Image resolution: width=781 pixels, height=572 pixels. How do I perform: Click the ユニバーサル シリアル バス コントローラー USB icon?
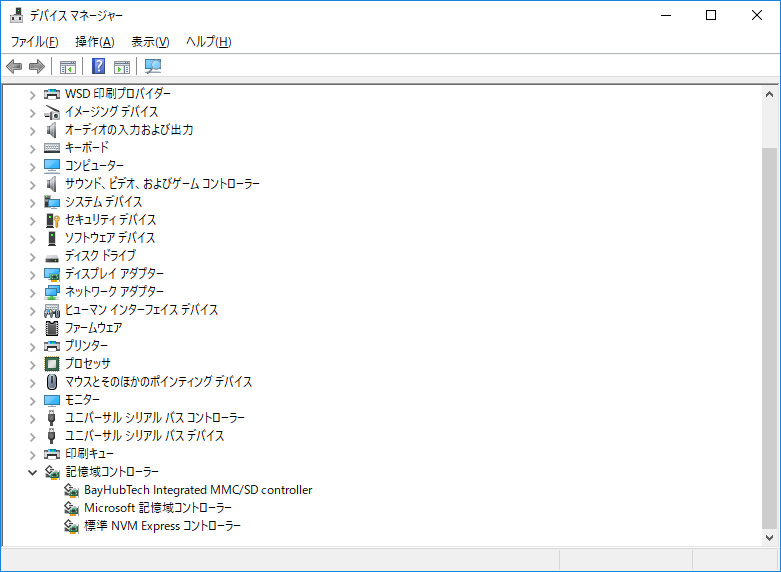pos(51,418)
